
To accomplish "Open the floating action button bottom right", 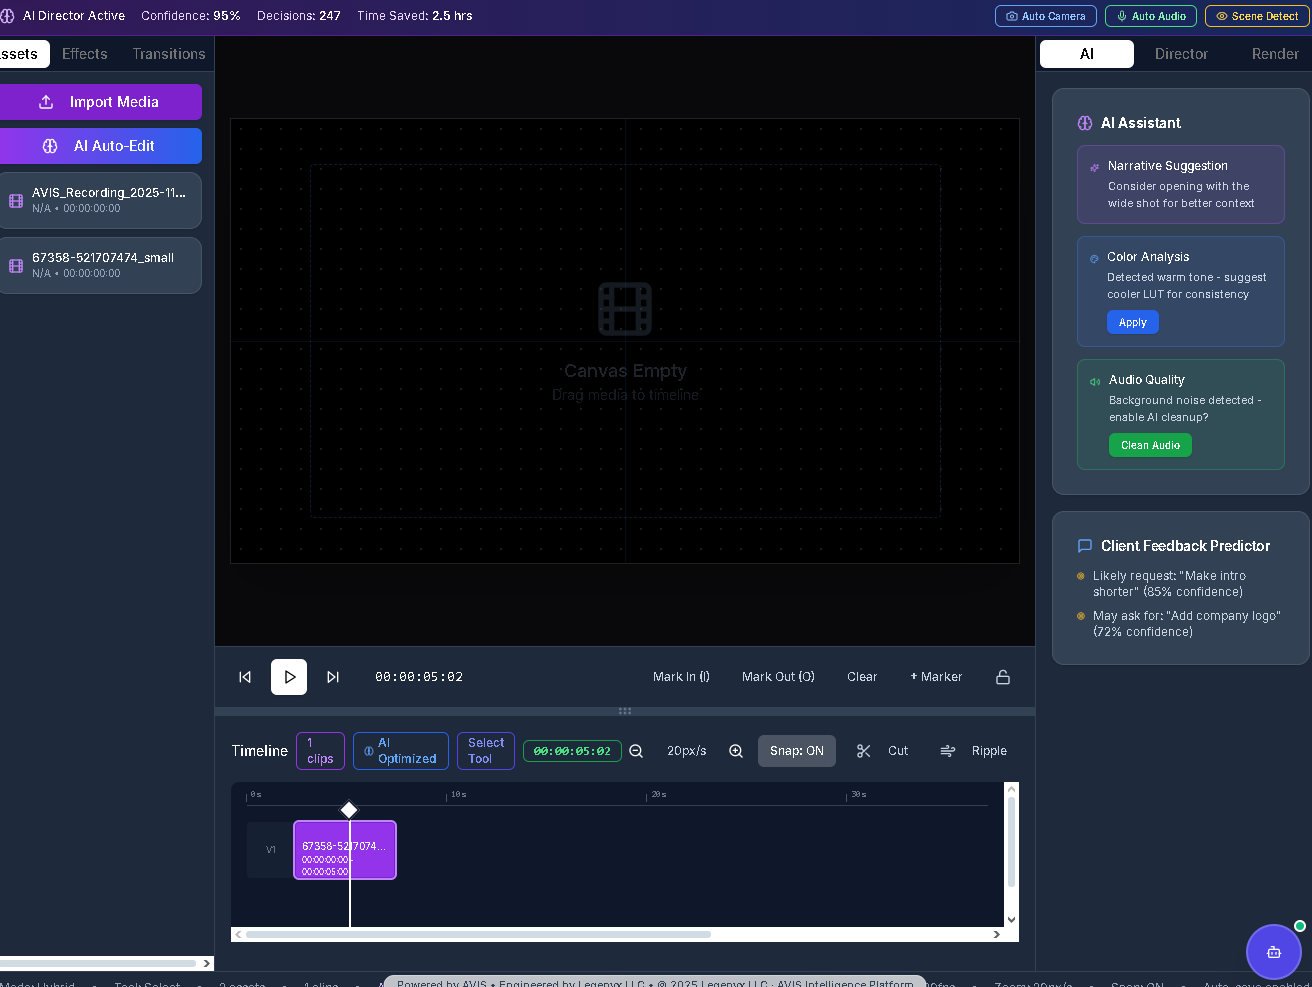I will pos(1274,952).
